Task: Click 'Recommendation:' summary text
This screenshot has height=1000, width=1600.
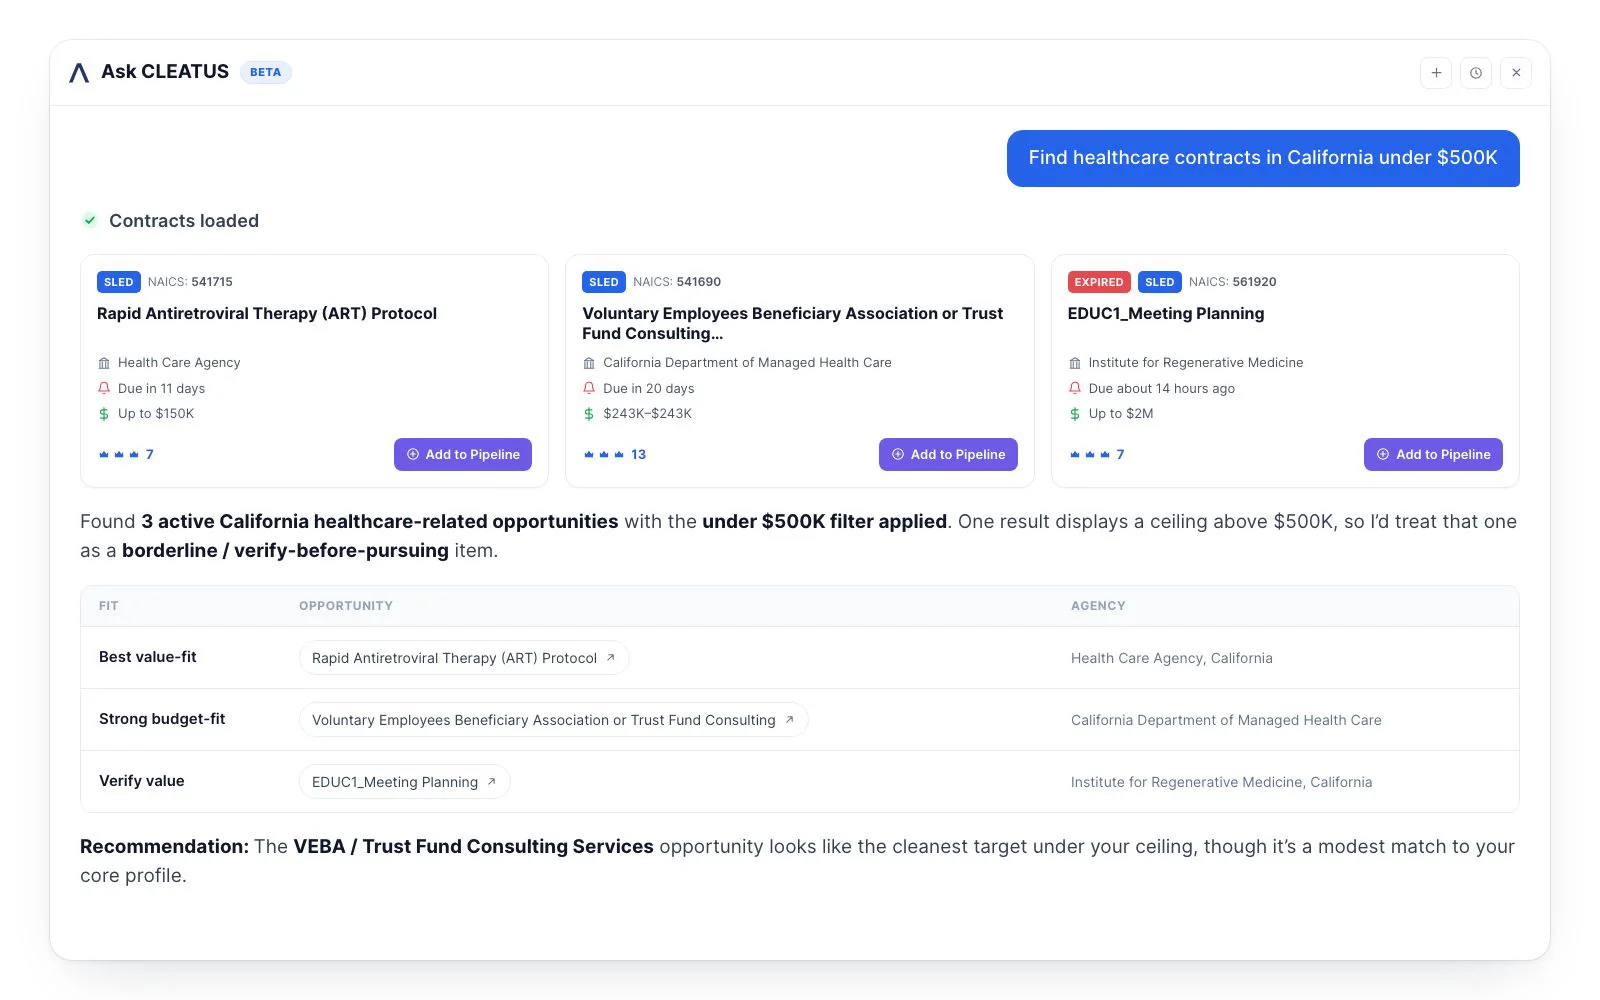Action: point(164,847)
